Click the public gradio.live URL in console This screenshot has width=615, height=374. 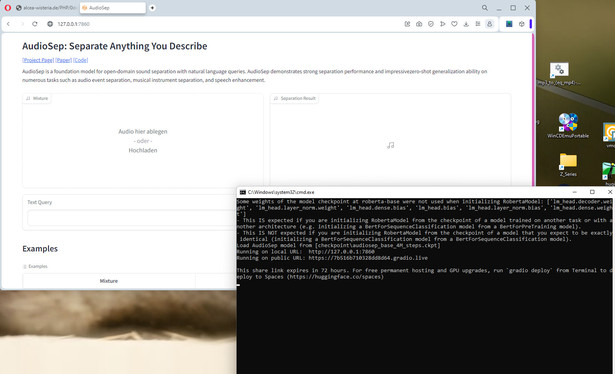pos(368,258)
